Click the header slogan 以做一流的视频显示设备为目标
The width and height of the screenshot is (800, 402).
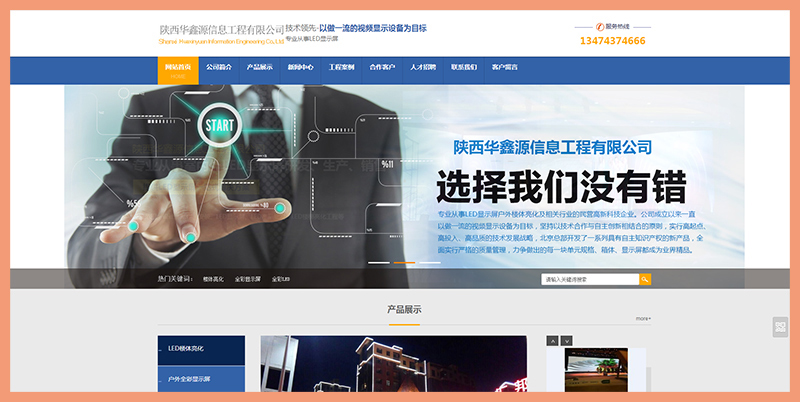click(373, 28)
